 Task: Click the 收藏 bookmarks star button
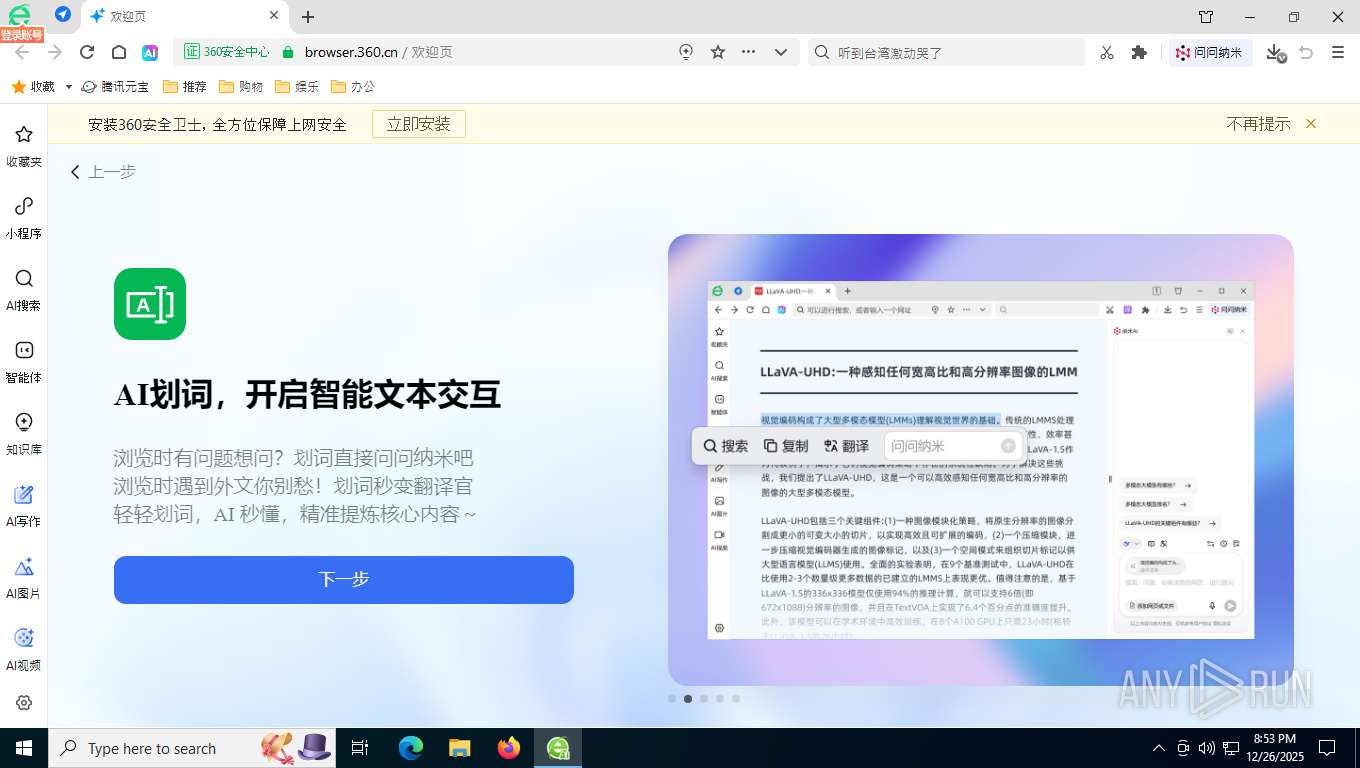[33, 87]
